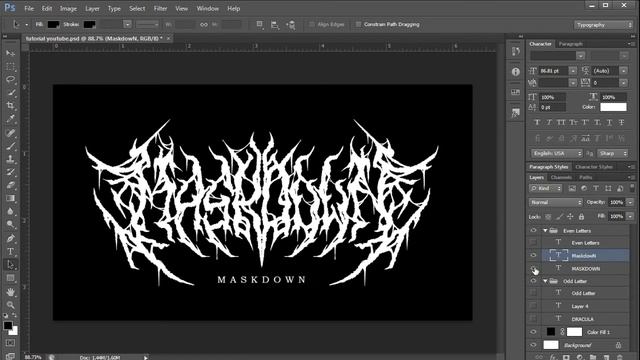Select the Horizontal Type tool
Image resolution: width=640 pixels, height=360 pixels.
point(11,251)
